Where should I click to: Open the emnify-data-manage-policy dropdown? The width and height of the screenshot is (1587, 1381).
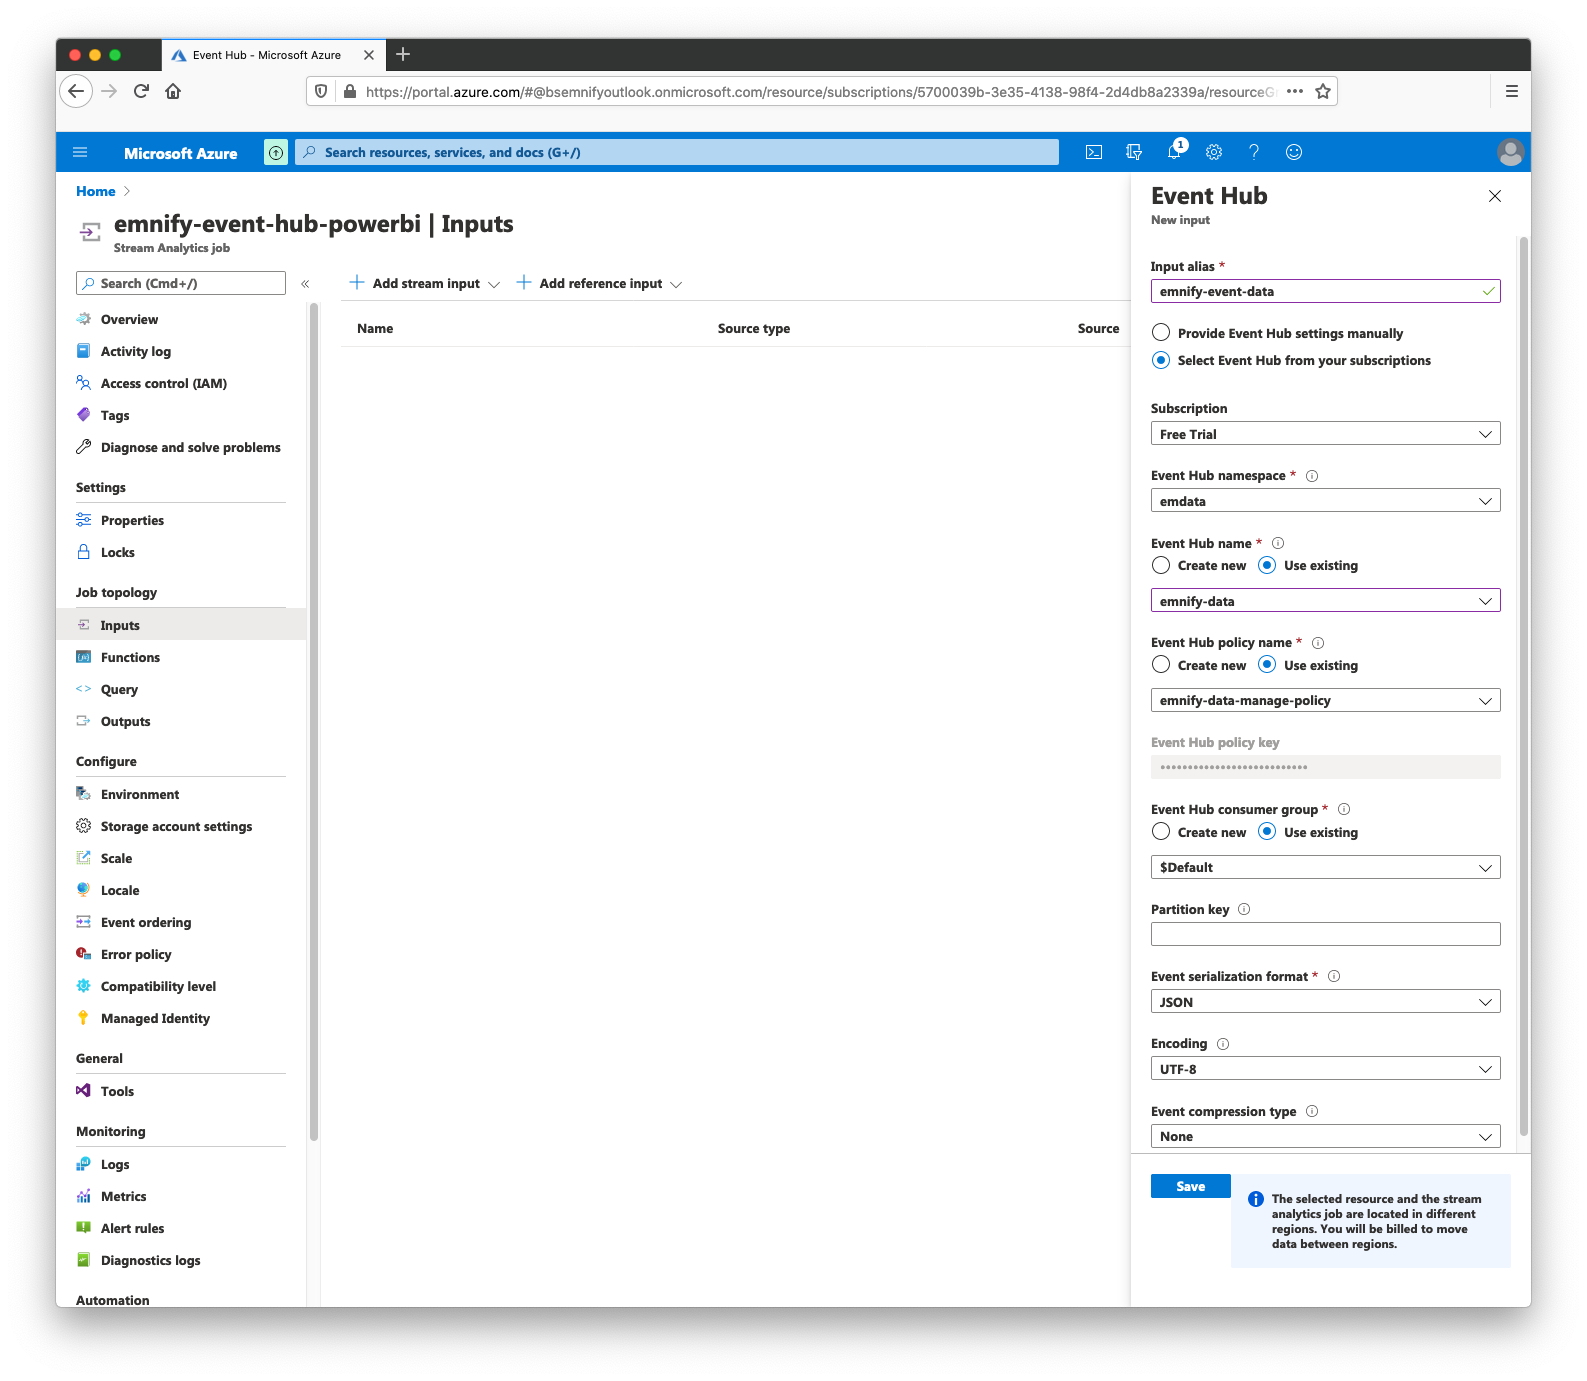[1325, 700]
